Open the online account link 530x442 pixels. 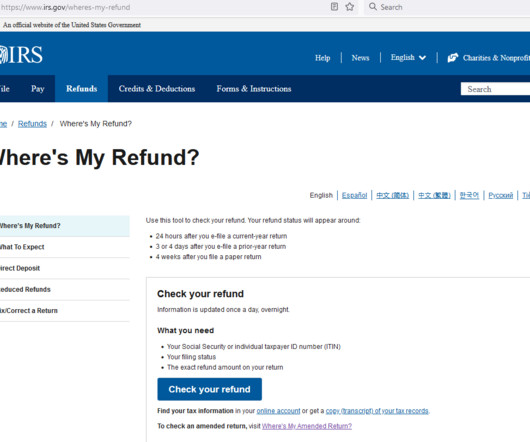click(x=278, y=411)
